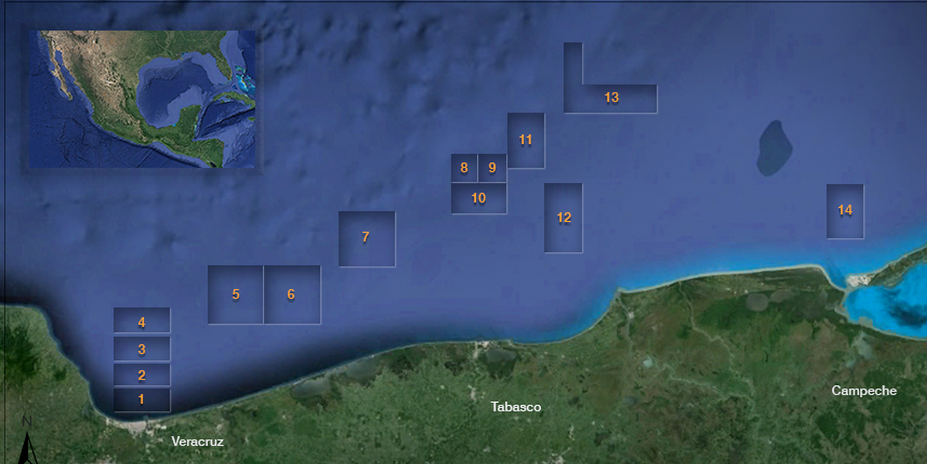Select block 9 small square

tap(492, 168)
